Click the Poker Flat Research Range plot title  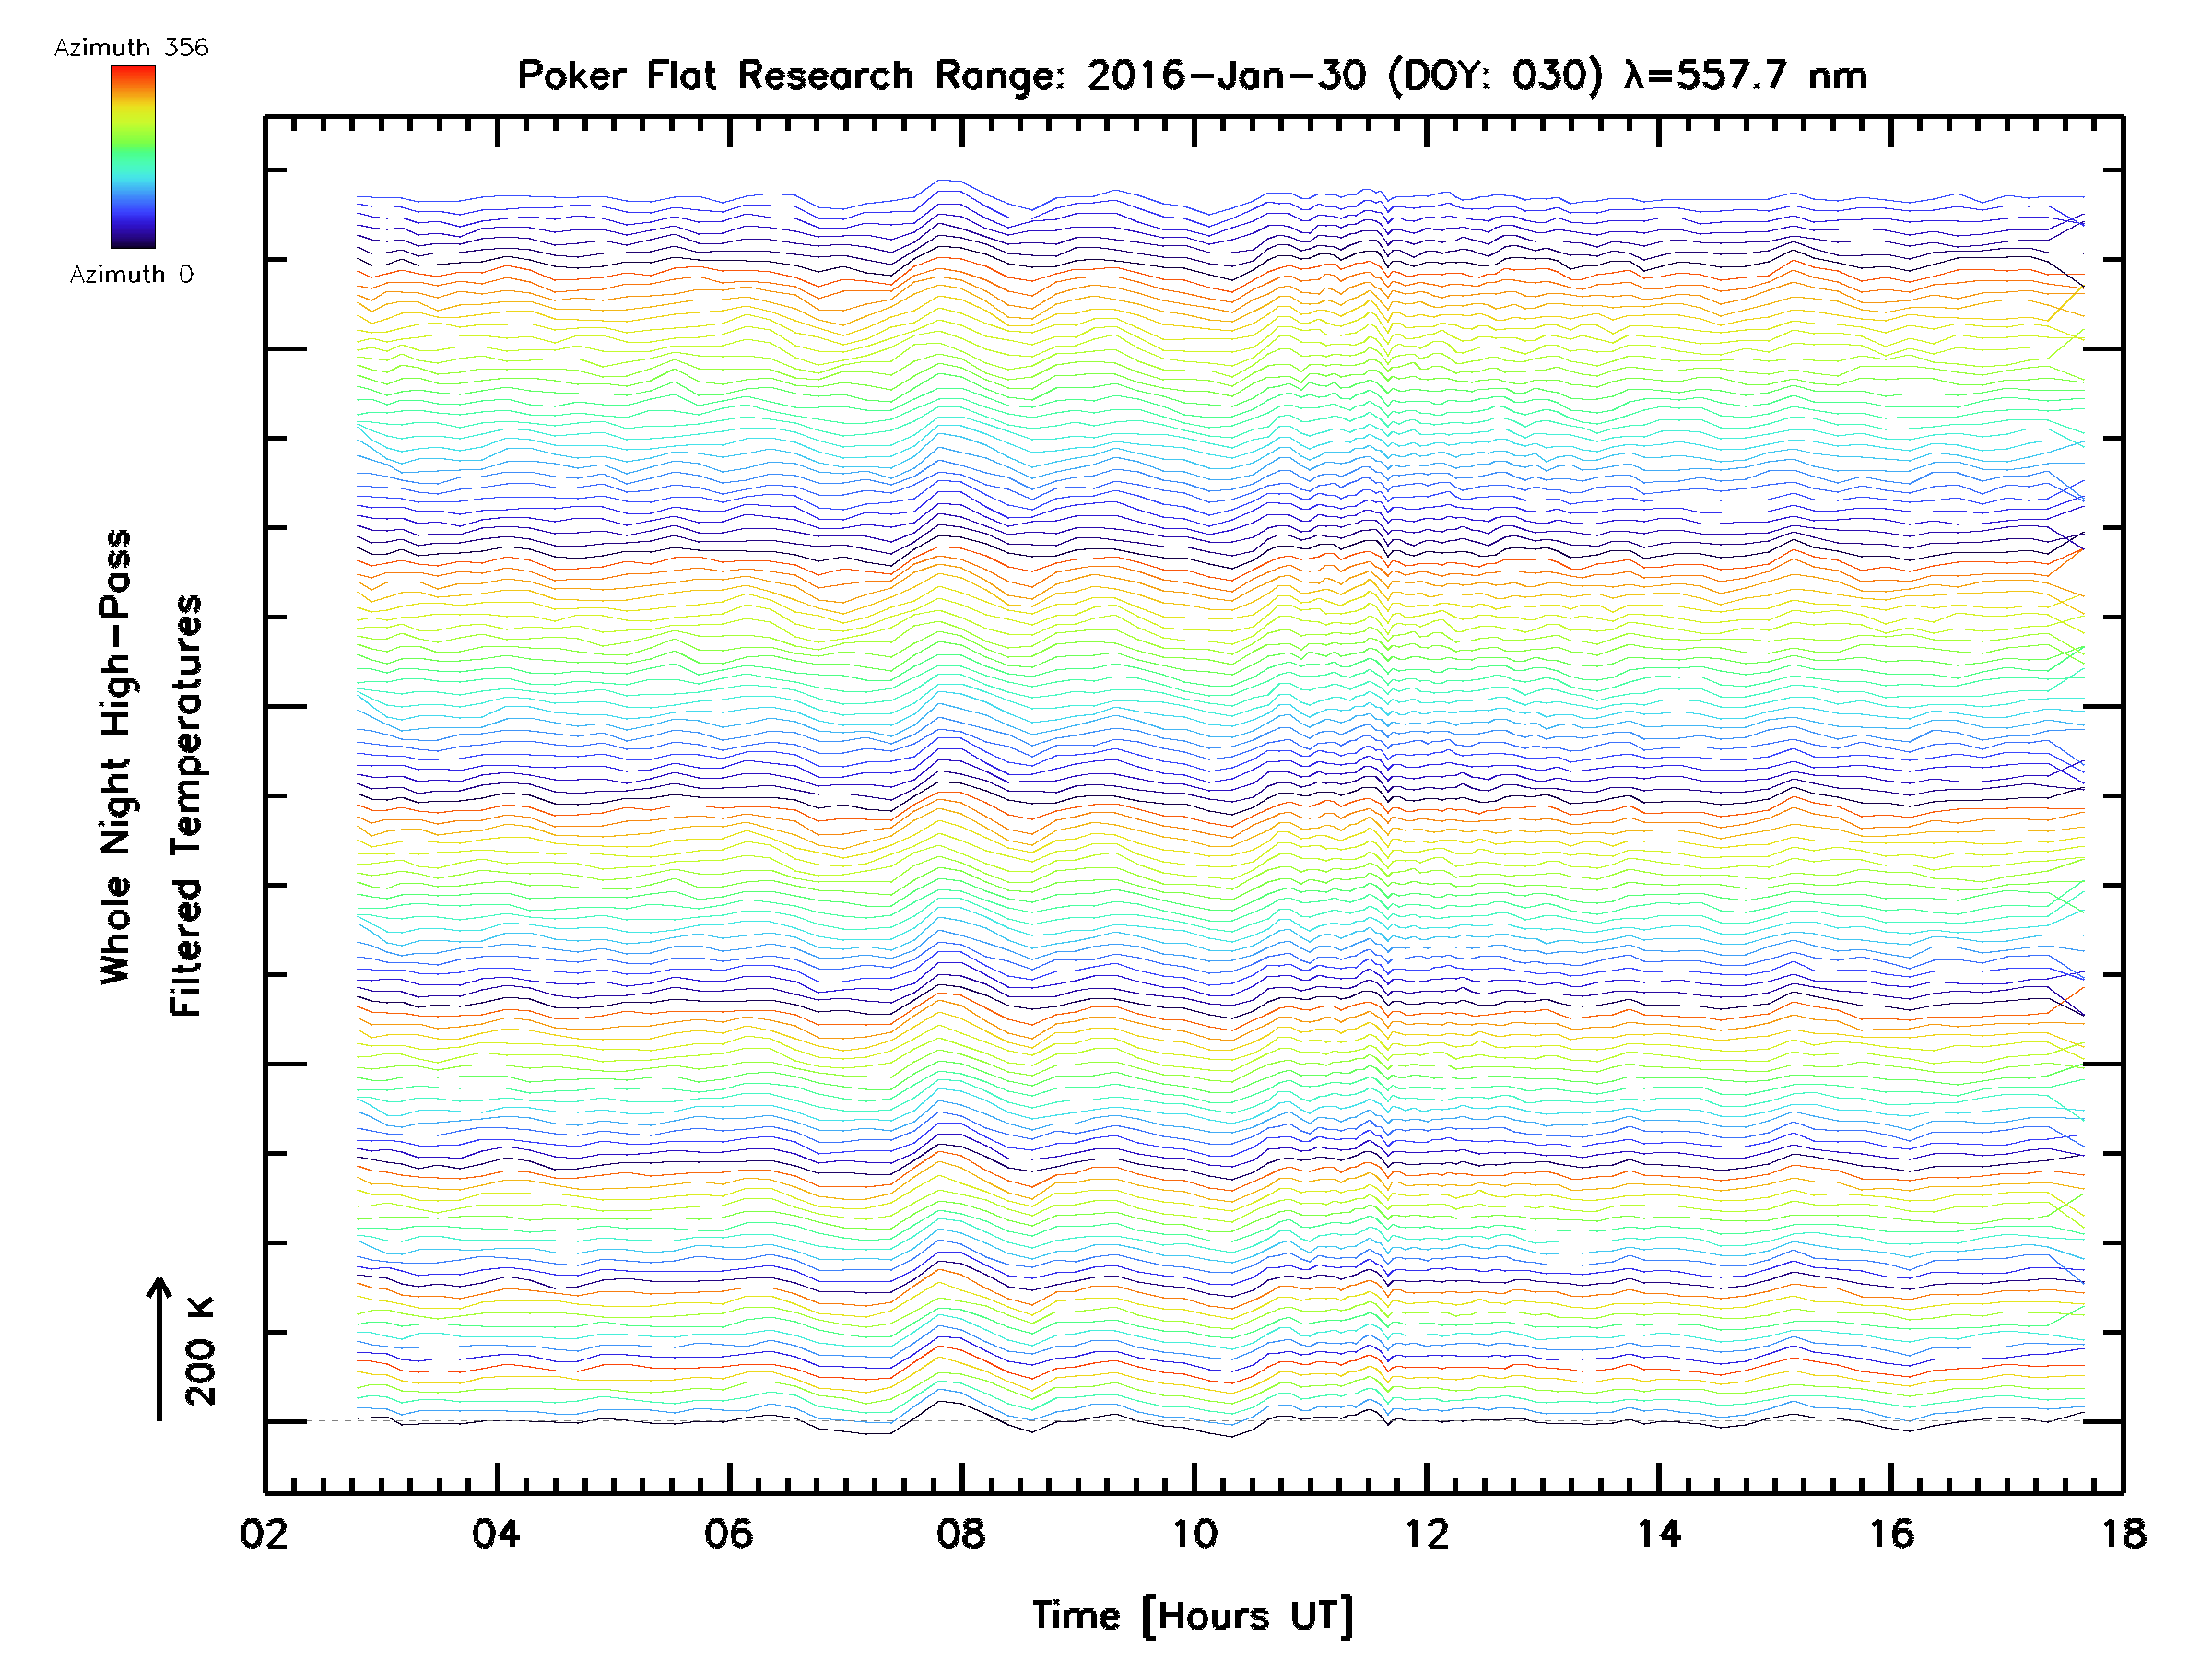click(1192, 76)
